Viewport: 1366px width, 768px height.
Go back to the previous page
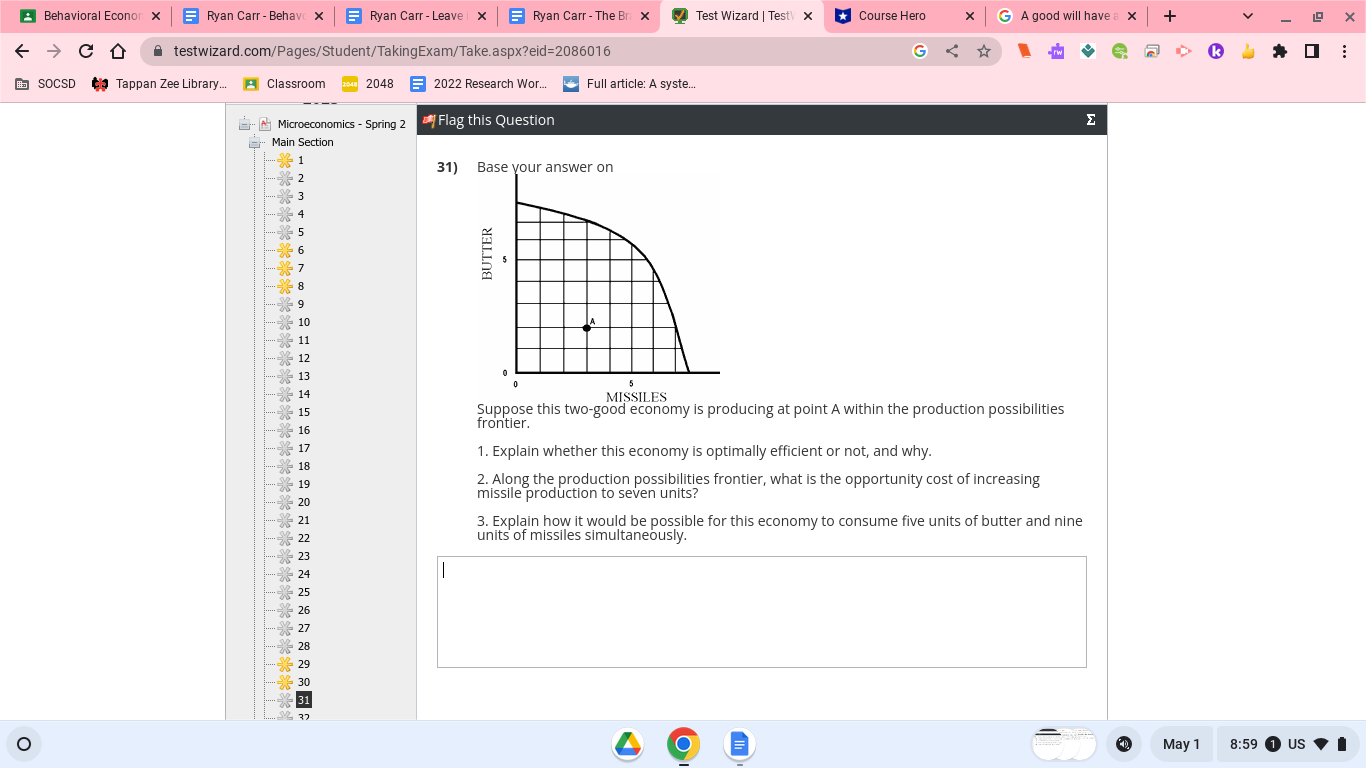point(22,51)
